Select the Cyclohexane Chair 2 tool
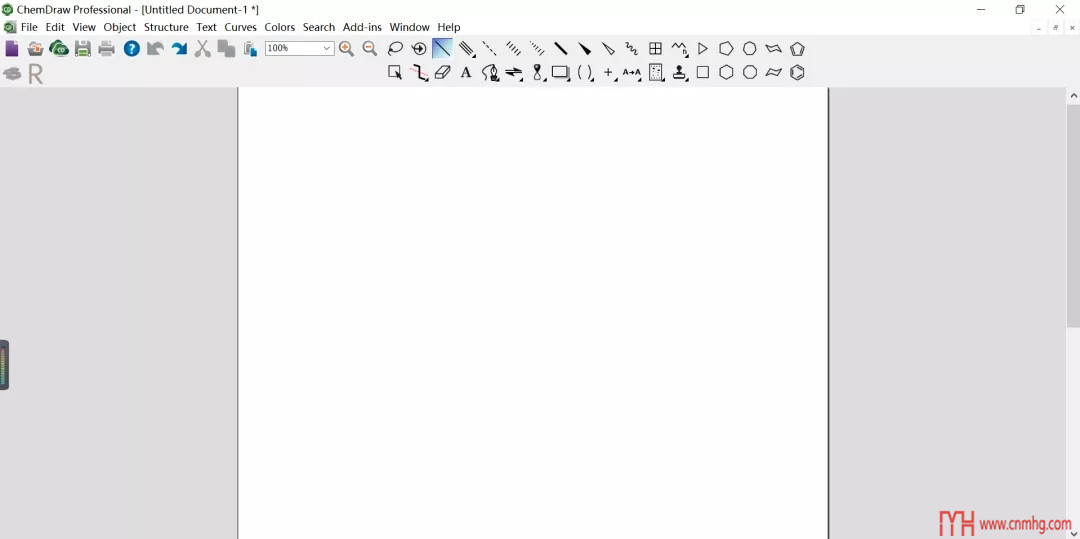 (773, 72)
